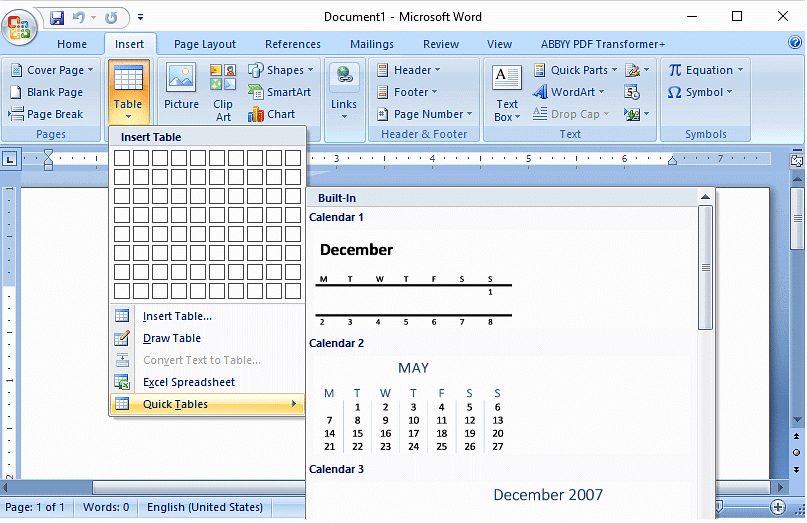Viewport: 807px width, 523px height.
Task: Open the Word Help question mark icon
Action: pos(795,42)
